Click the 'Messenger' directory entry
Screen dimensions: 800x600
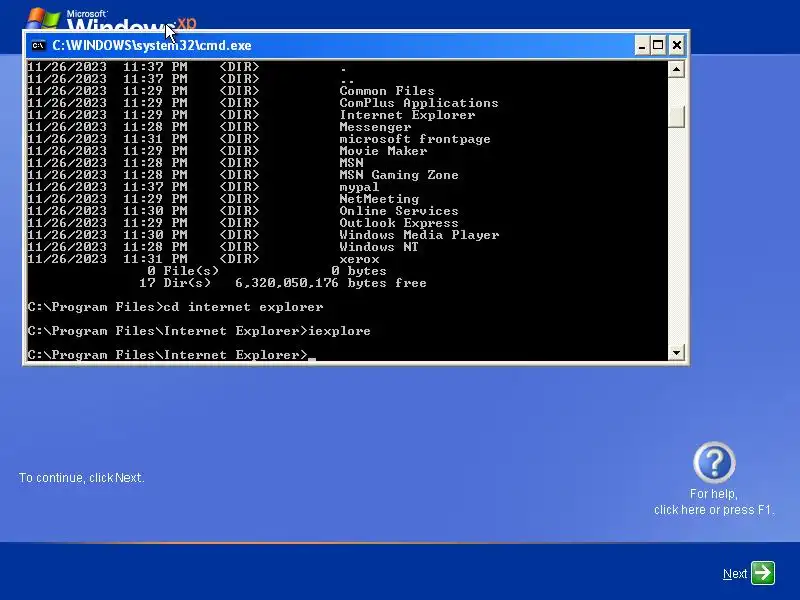tap(375, 127)
